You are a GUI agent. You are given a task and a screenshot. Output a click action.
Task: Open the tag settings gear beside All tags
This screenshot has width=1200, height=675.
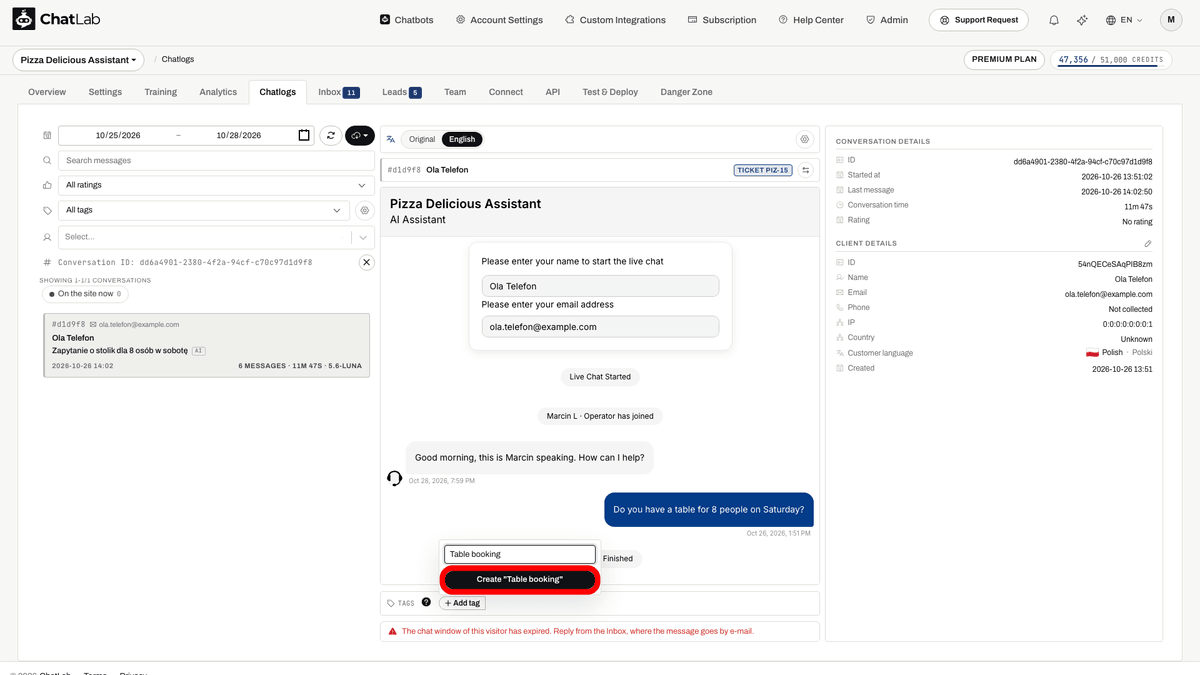pos(365,211)
